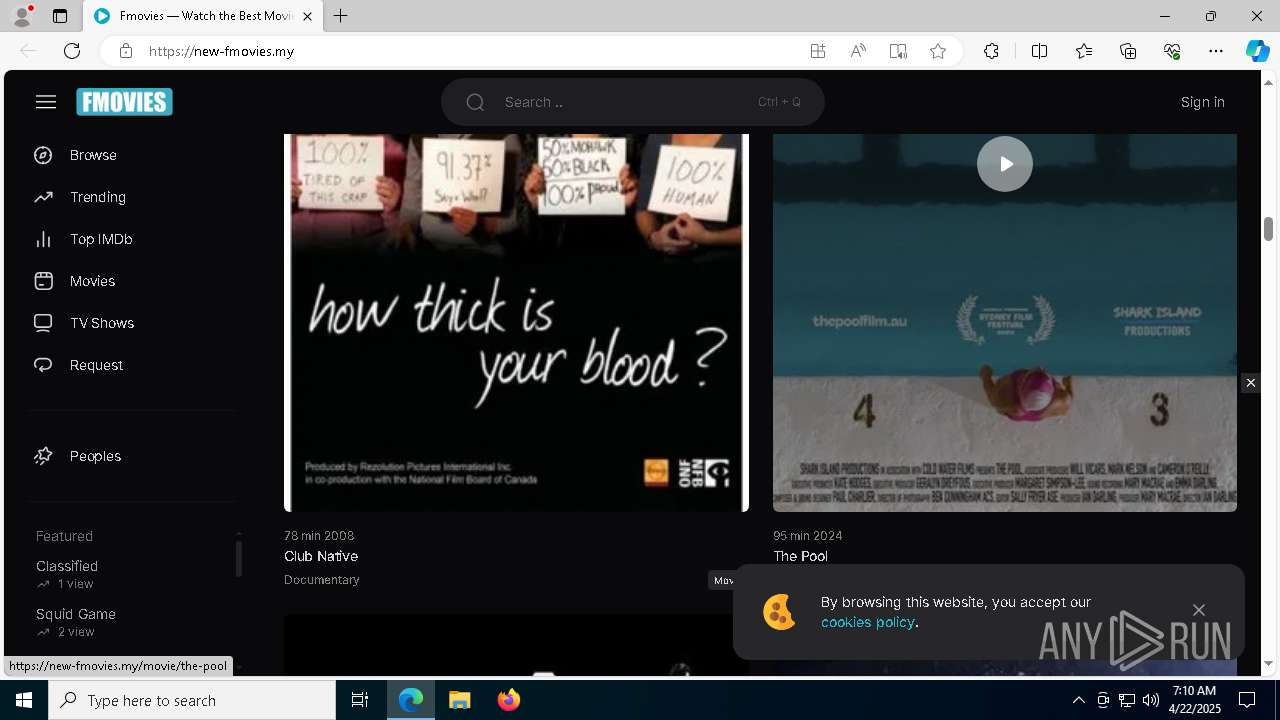The image size is (1280, 720).
Task: Open Peoples page
Action: [x=95, y=456]
